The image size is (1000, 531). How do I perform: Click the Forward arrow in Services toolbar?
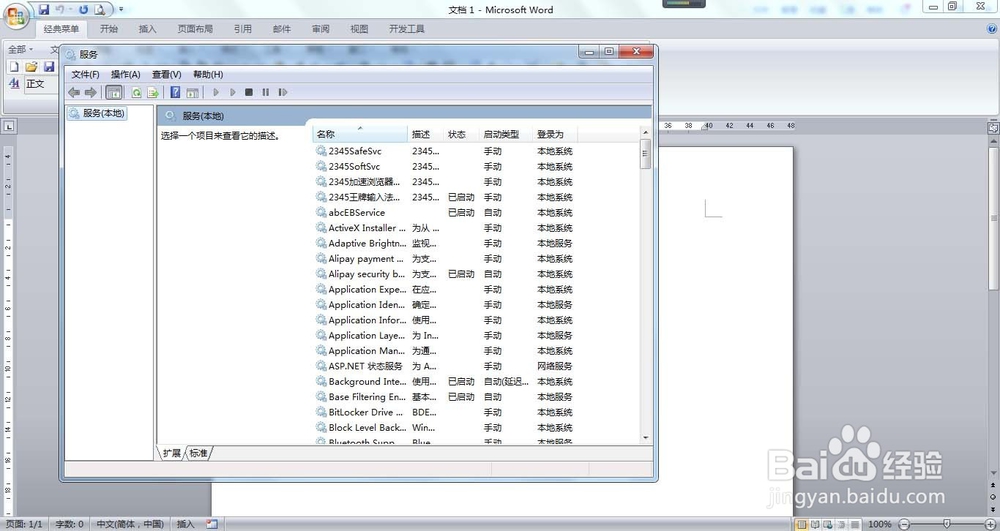tap(91, 92)
